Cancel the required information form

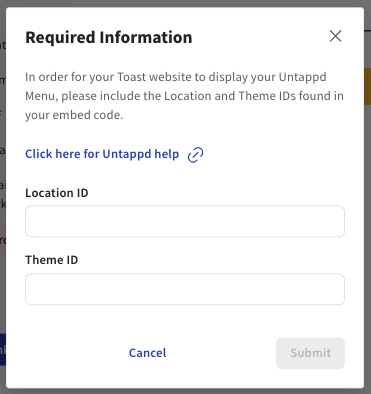pos(147,353)
